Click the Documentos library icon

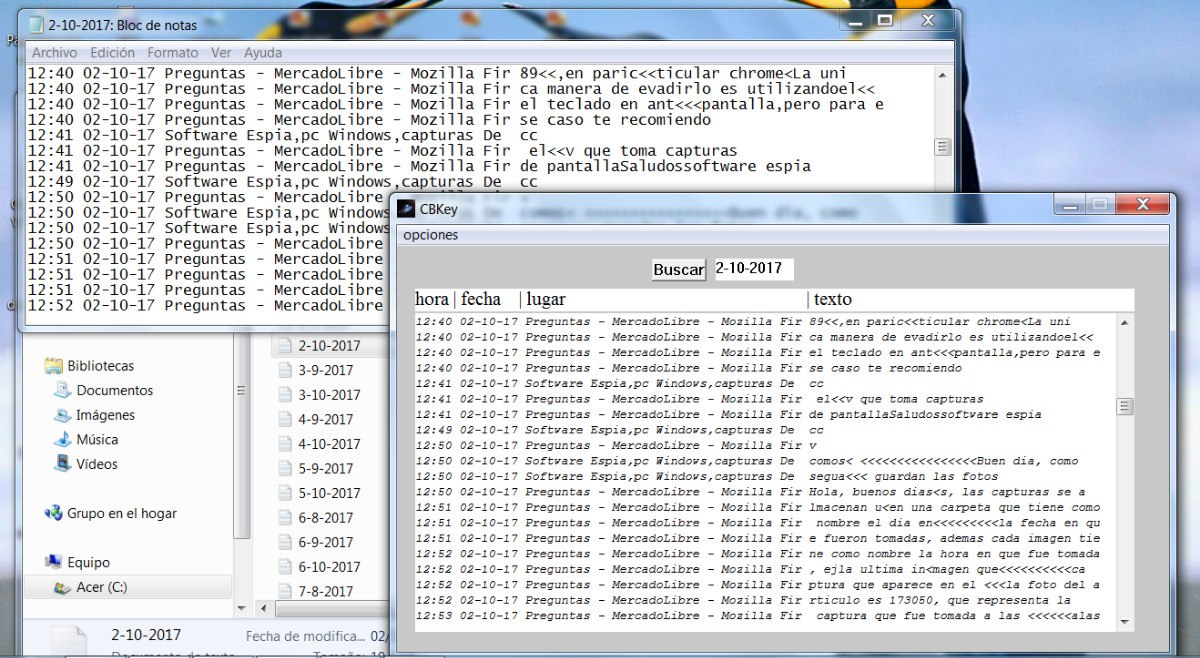tap(63, 390)
